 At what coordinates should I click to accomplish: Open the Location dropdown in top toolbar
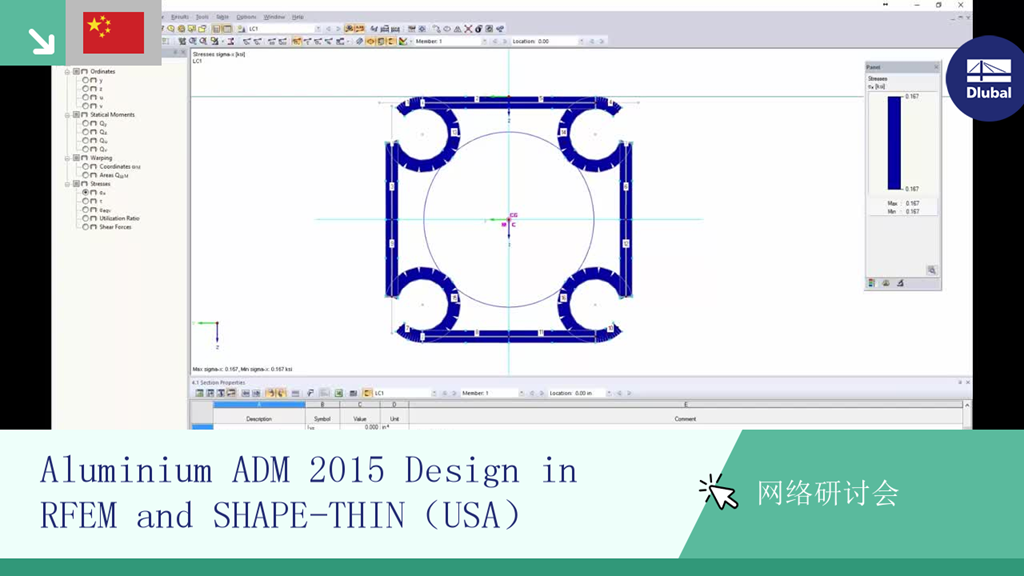pyautogui.click(x=581, y=41)
